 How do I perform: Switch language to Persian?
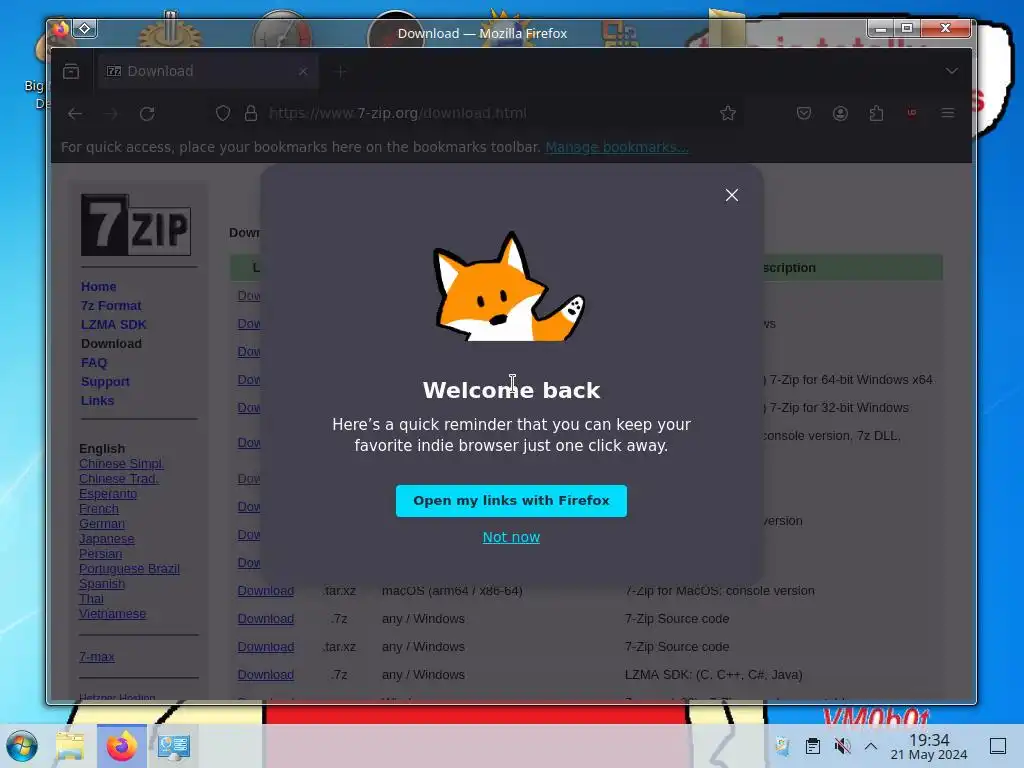[x=101, y=554]
